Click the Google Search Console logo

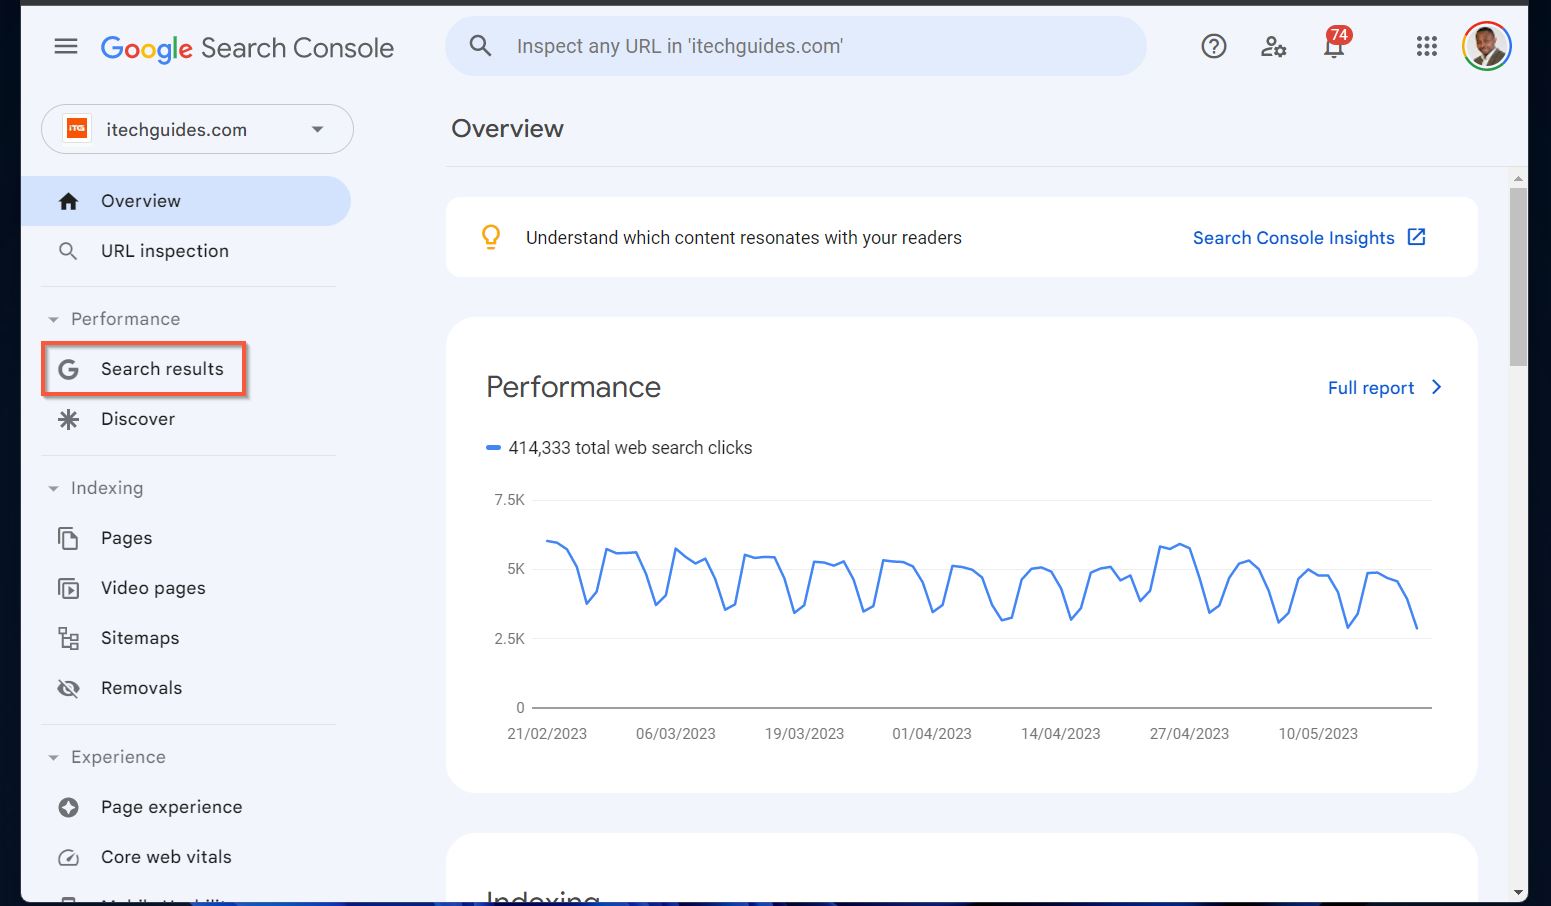tap(247, 48)
